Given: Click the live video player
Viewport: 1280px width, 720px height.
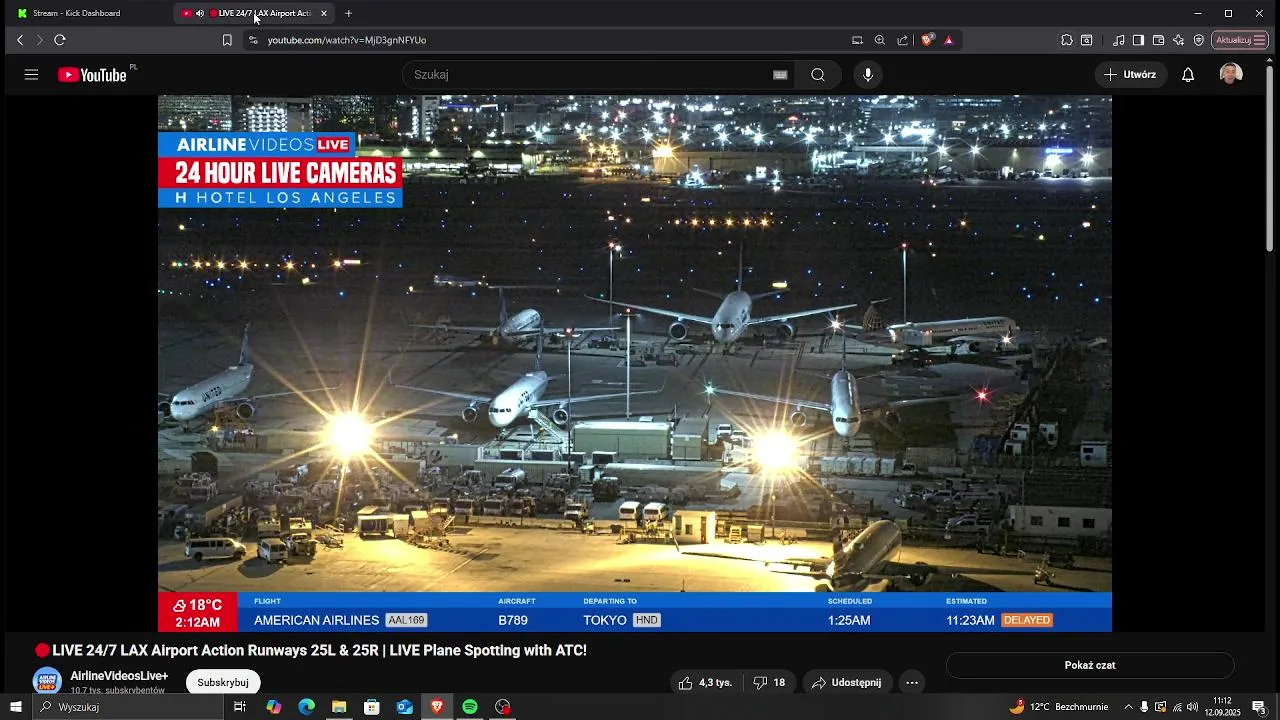Looking at the screenshot, I should click(635, 363).
